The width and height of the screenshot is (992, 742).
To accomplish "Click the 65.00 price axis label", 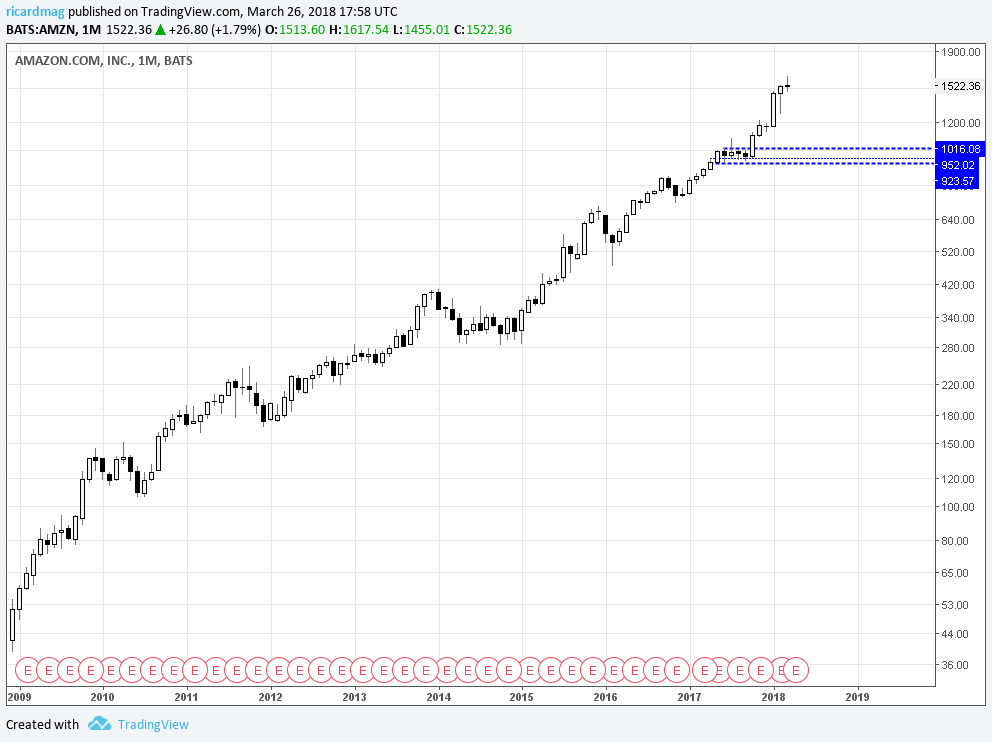I will click(x=955, y=573).
